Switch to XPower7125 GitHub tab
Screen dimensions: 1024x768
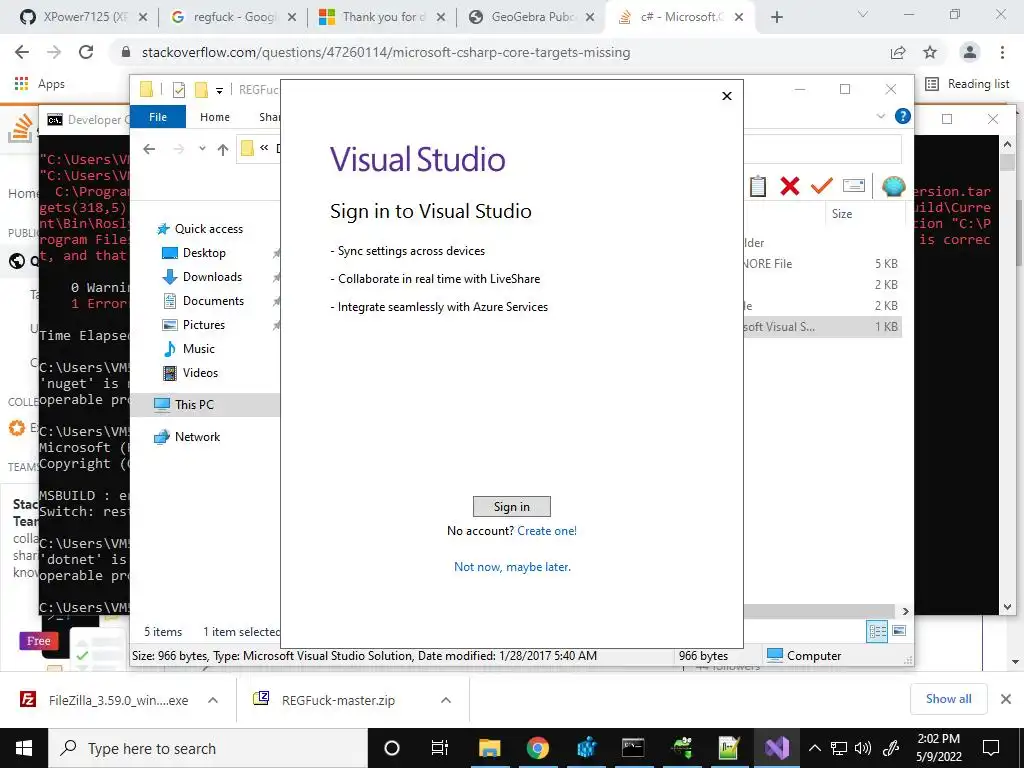[x=84, y=17]
